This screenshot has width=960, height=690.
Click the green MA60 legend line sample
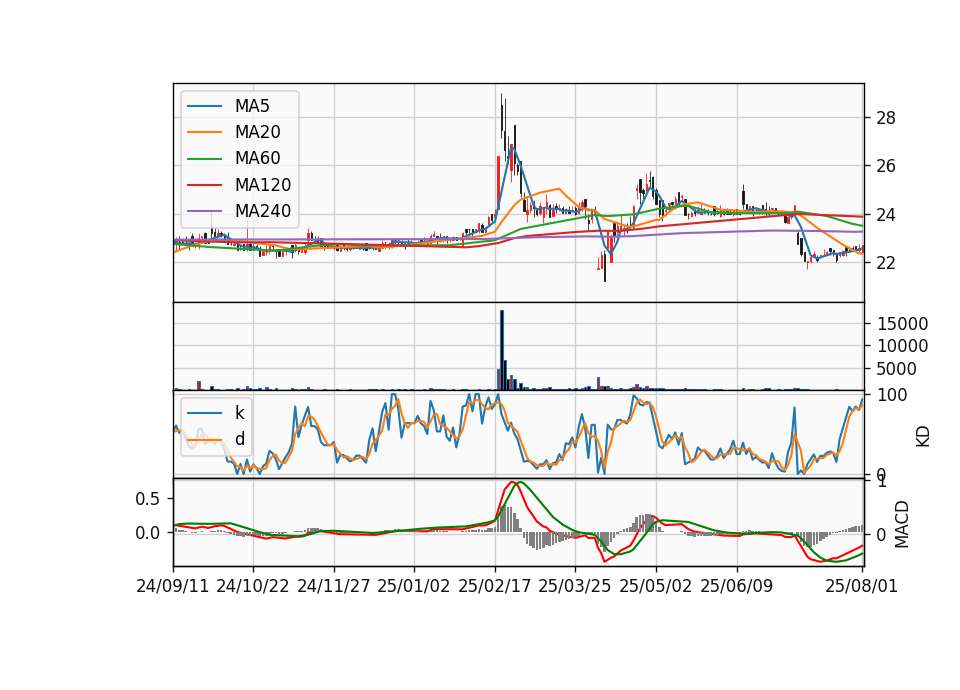tap(204, 159)
